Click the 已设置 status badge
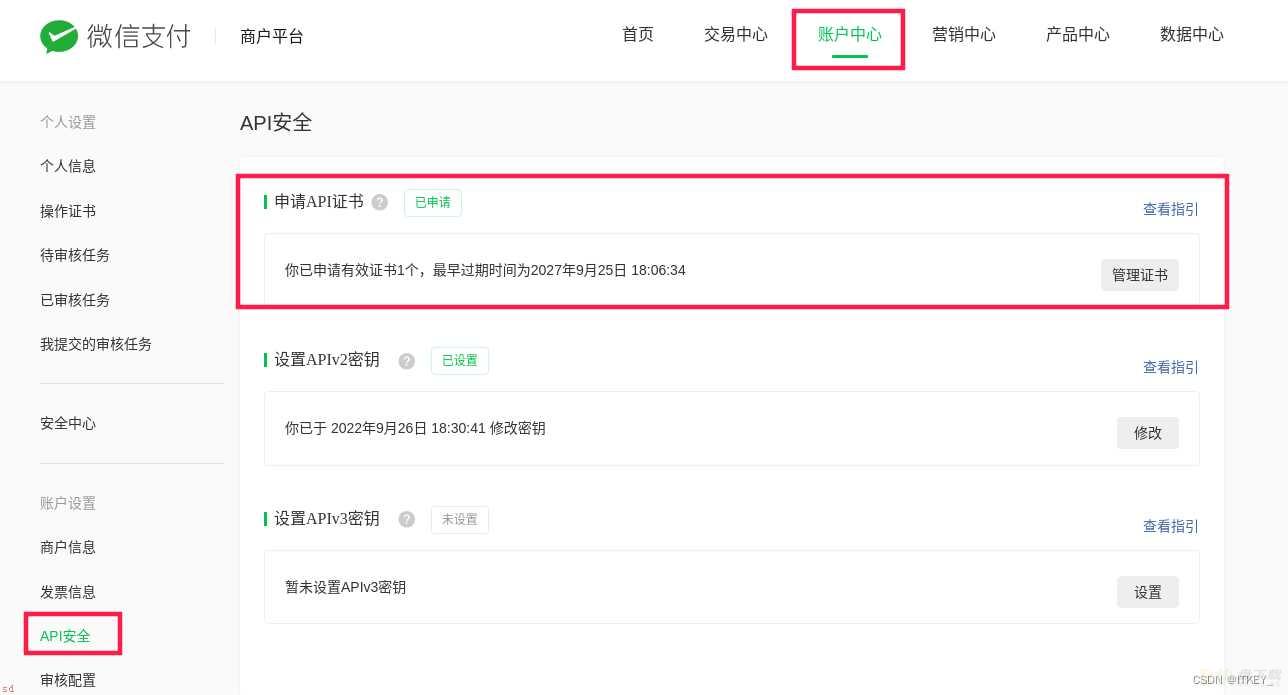 (x=460, y=361)
